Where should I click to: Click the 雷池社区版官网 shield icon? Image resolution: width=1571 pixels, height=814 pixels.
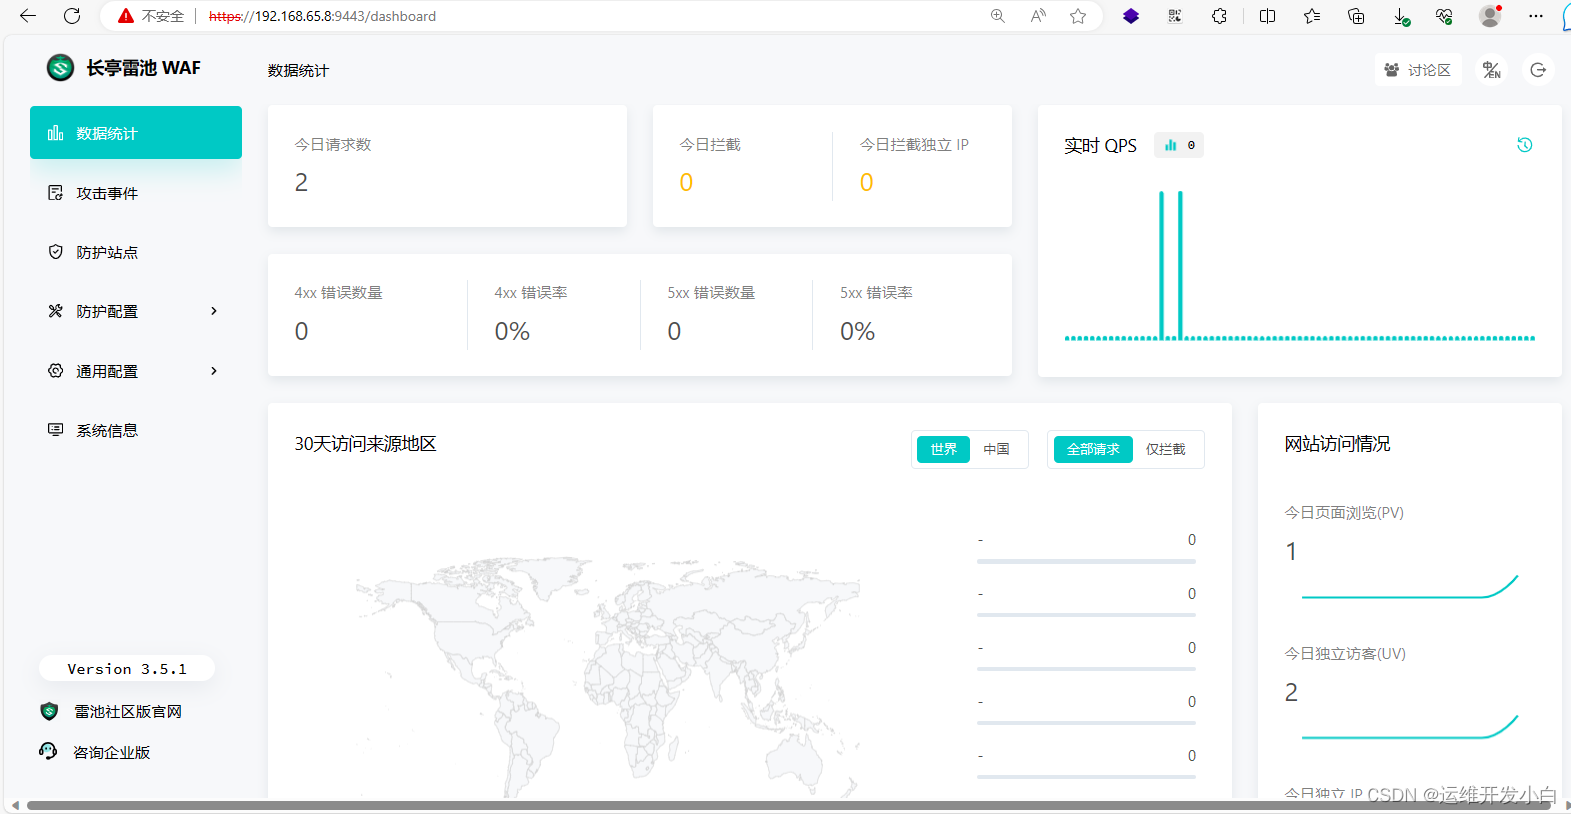[49, 712]
